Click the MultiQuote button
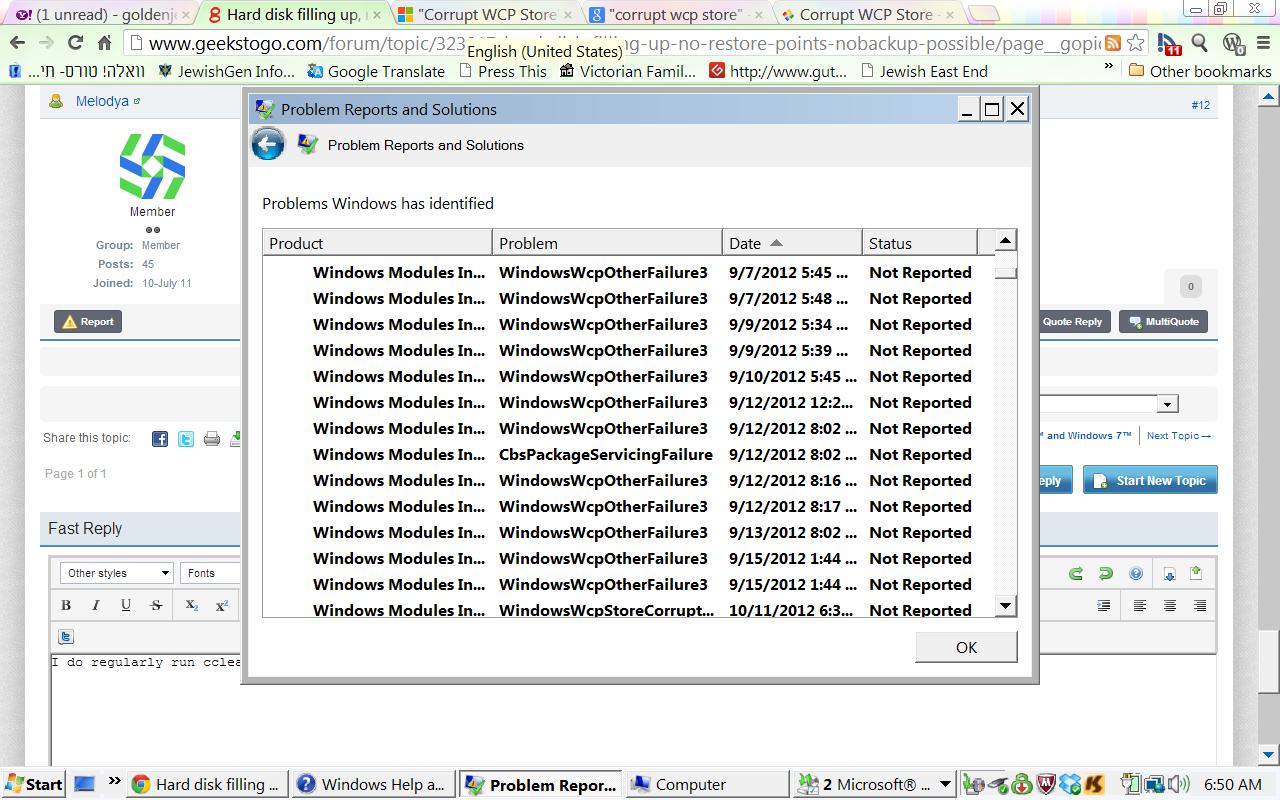1280x800 pixels. coord(1164,322)
